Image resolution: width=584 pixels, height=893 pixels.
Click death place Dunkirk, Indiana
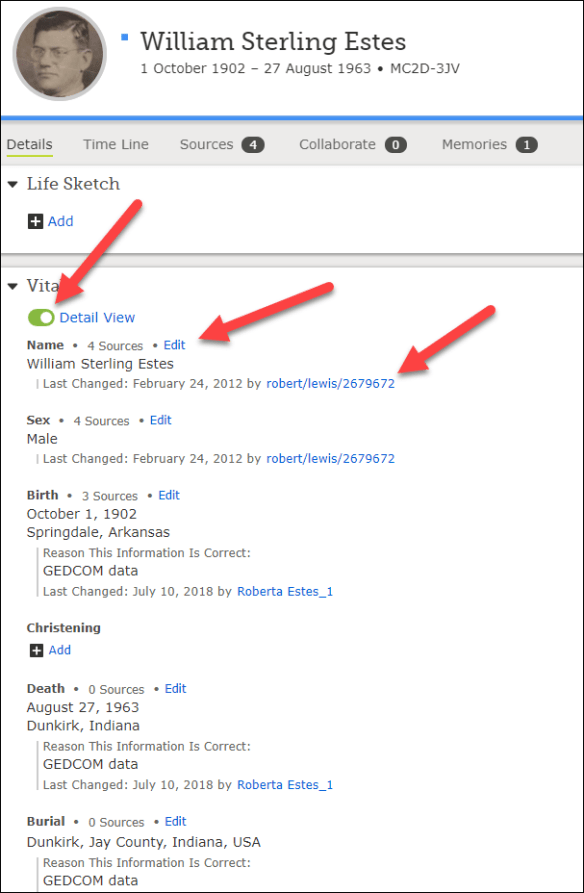click(83, 726)
